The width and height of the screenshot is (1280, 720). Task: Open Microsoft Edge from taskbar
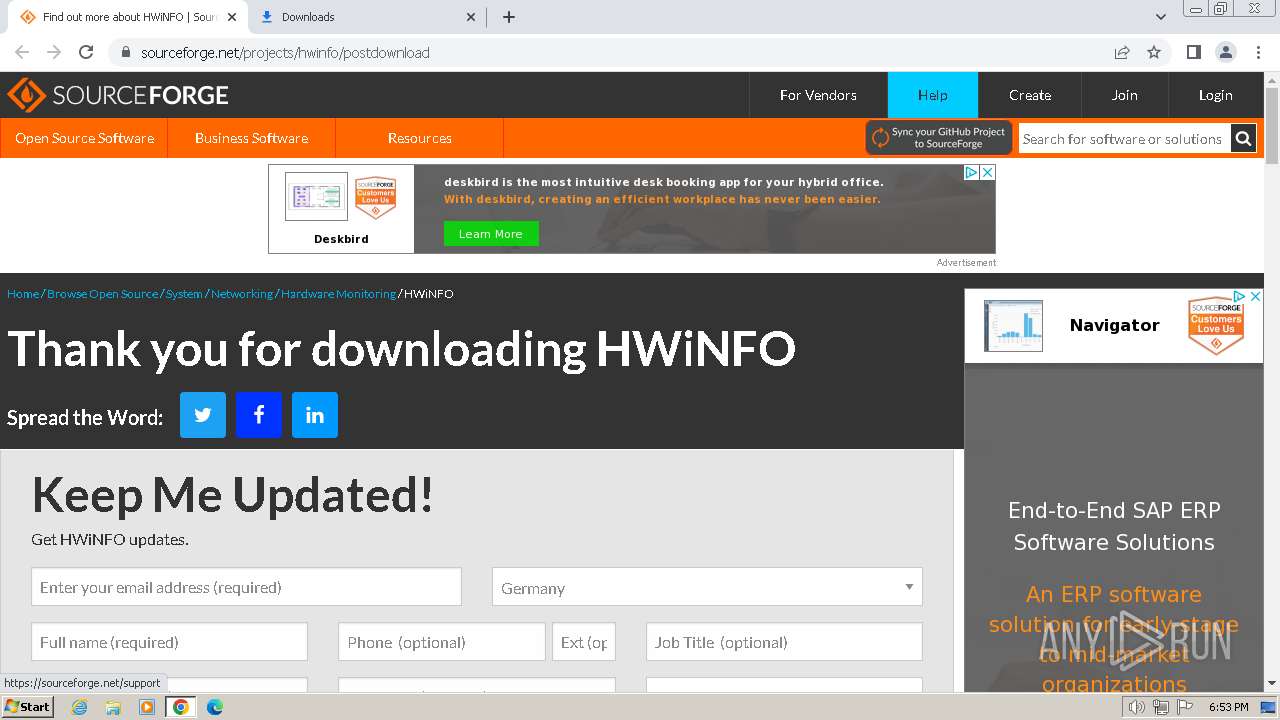tap(214, 707)
